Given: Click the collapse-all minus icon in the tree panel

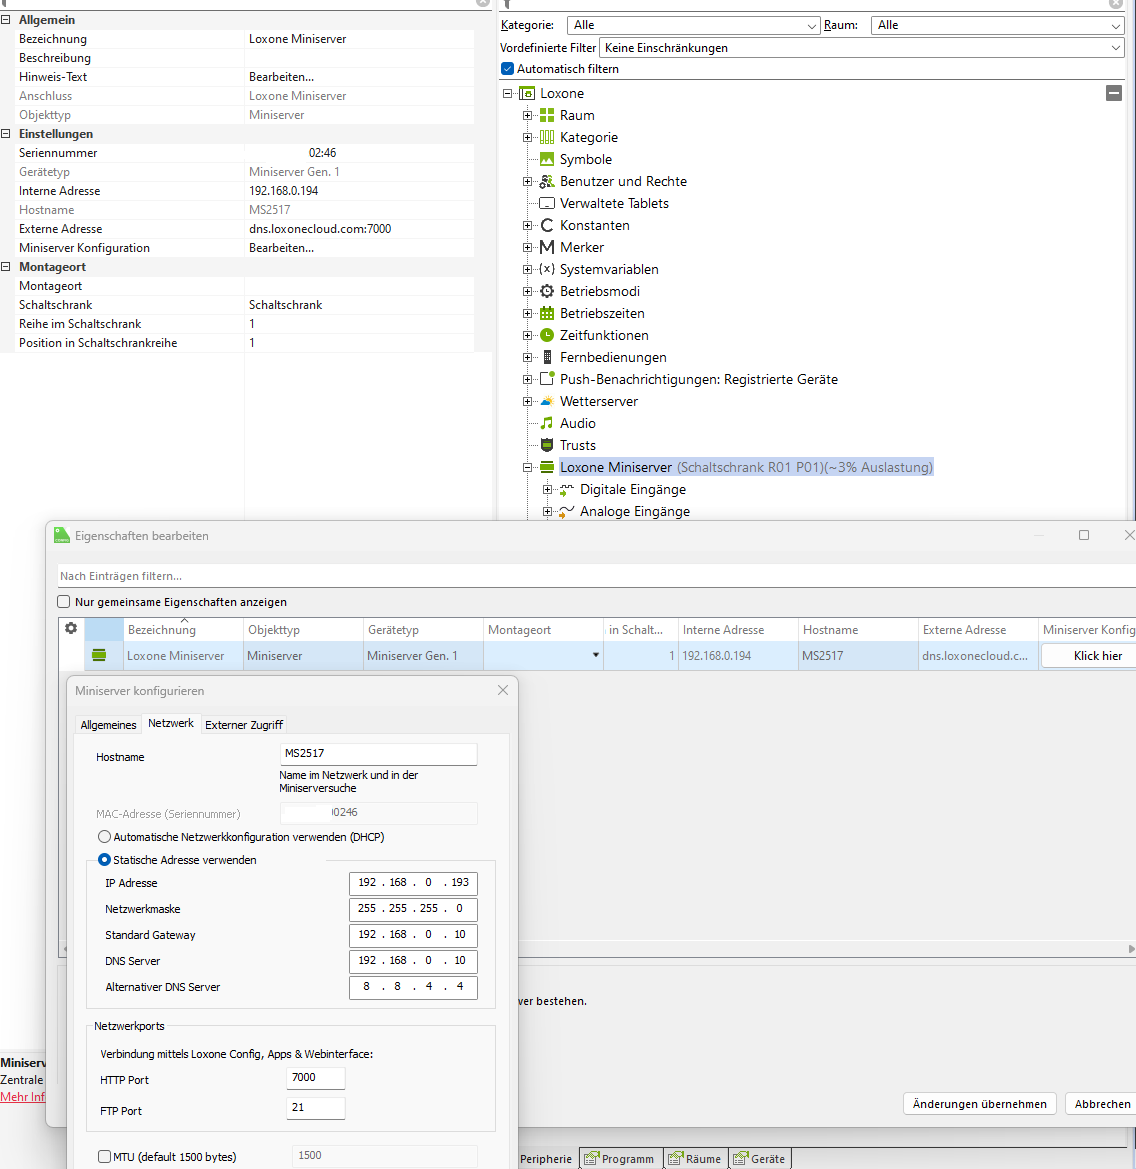Looking at the screenshot, I should 1114,93.
